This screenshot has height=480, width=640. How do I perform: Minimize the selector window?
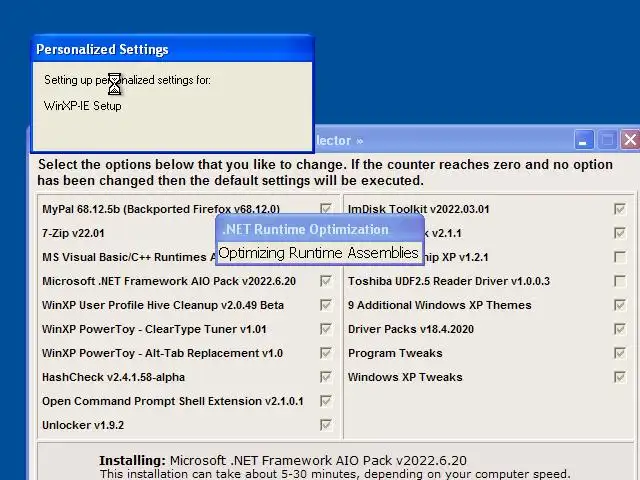[584, 140]
